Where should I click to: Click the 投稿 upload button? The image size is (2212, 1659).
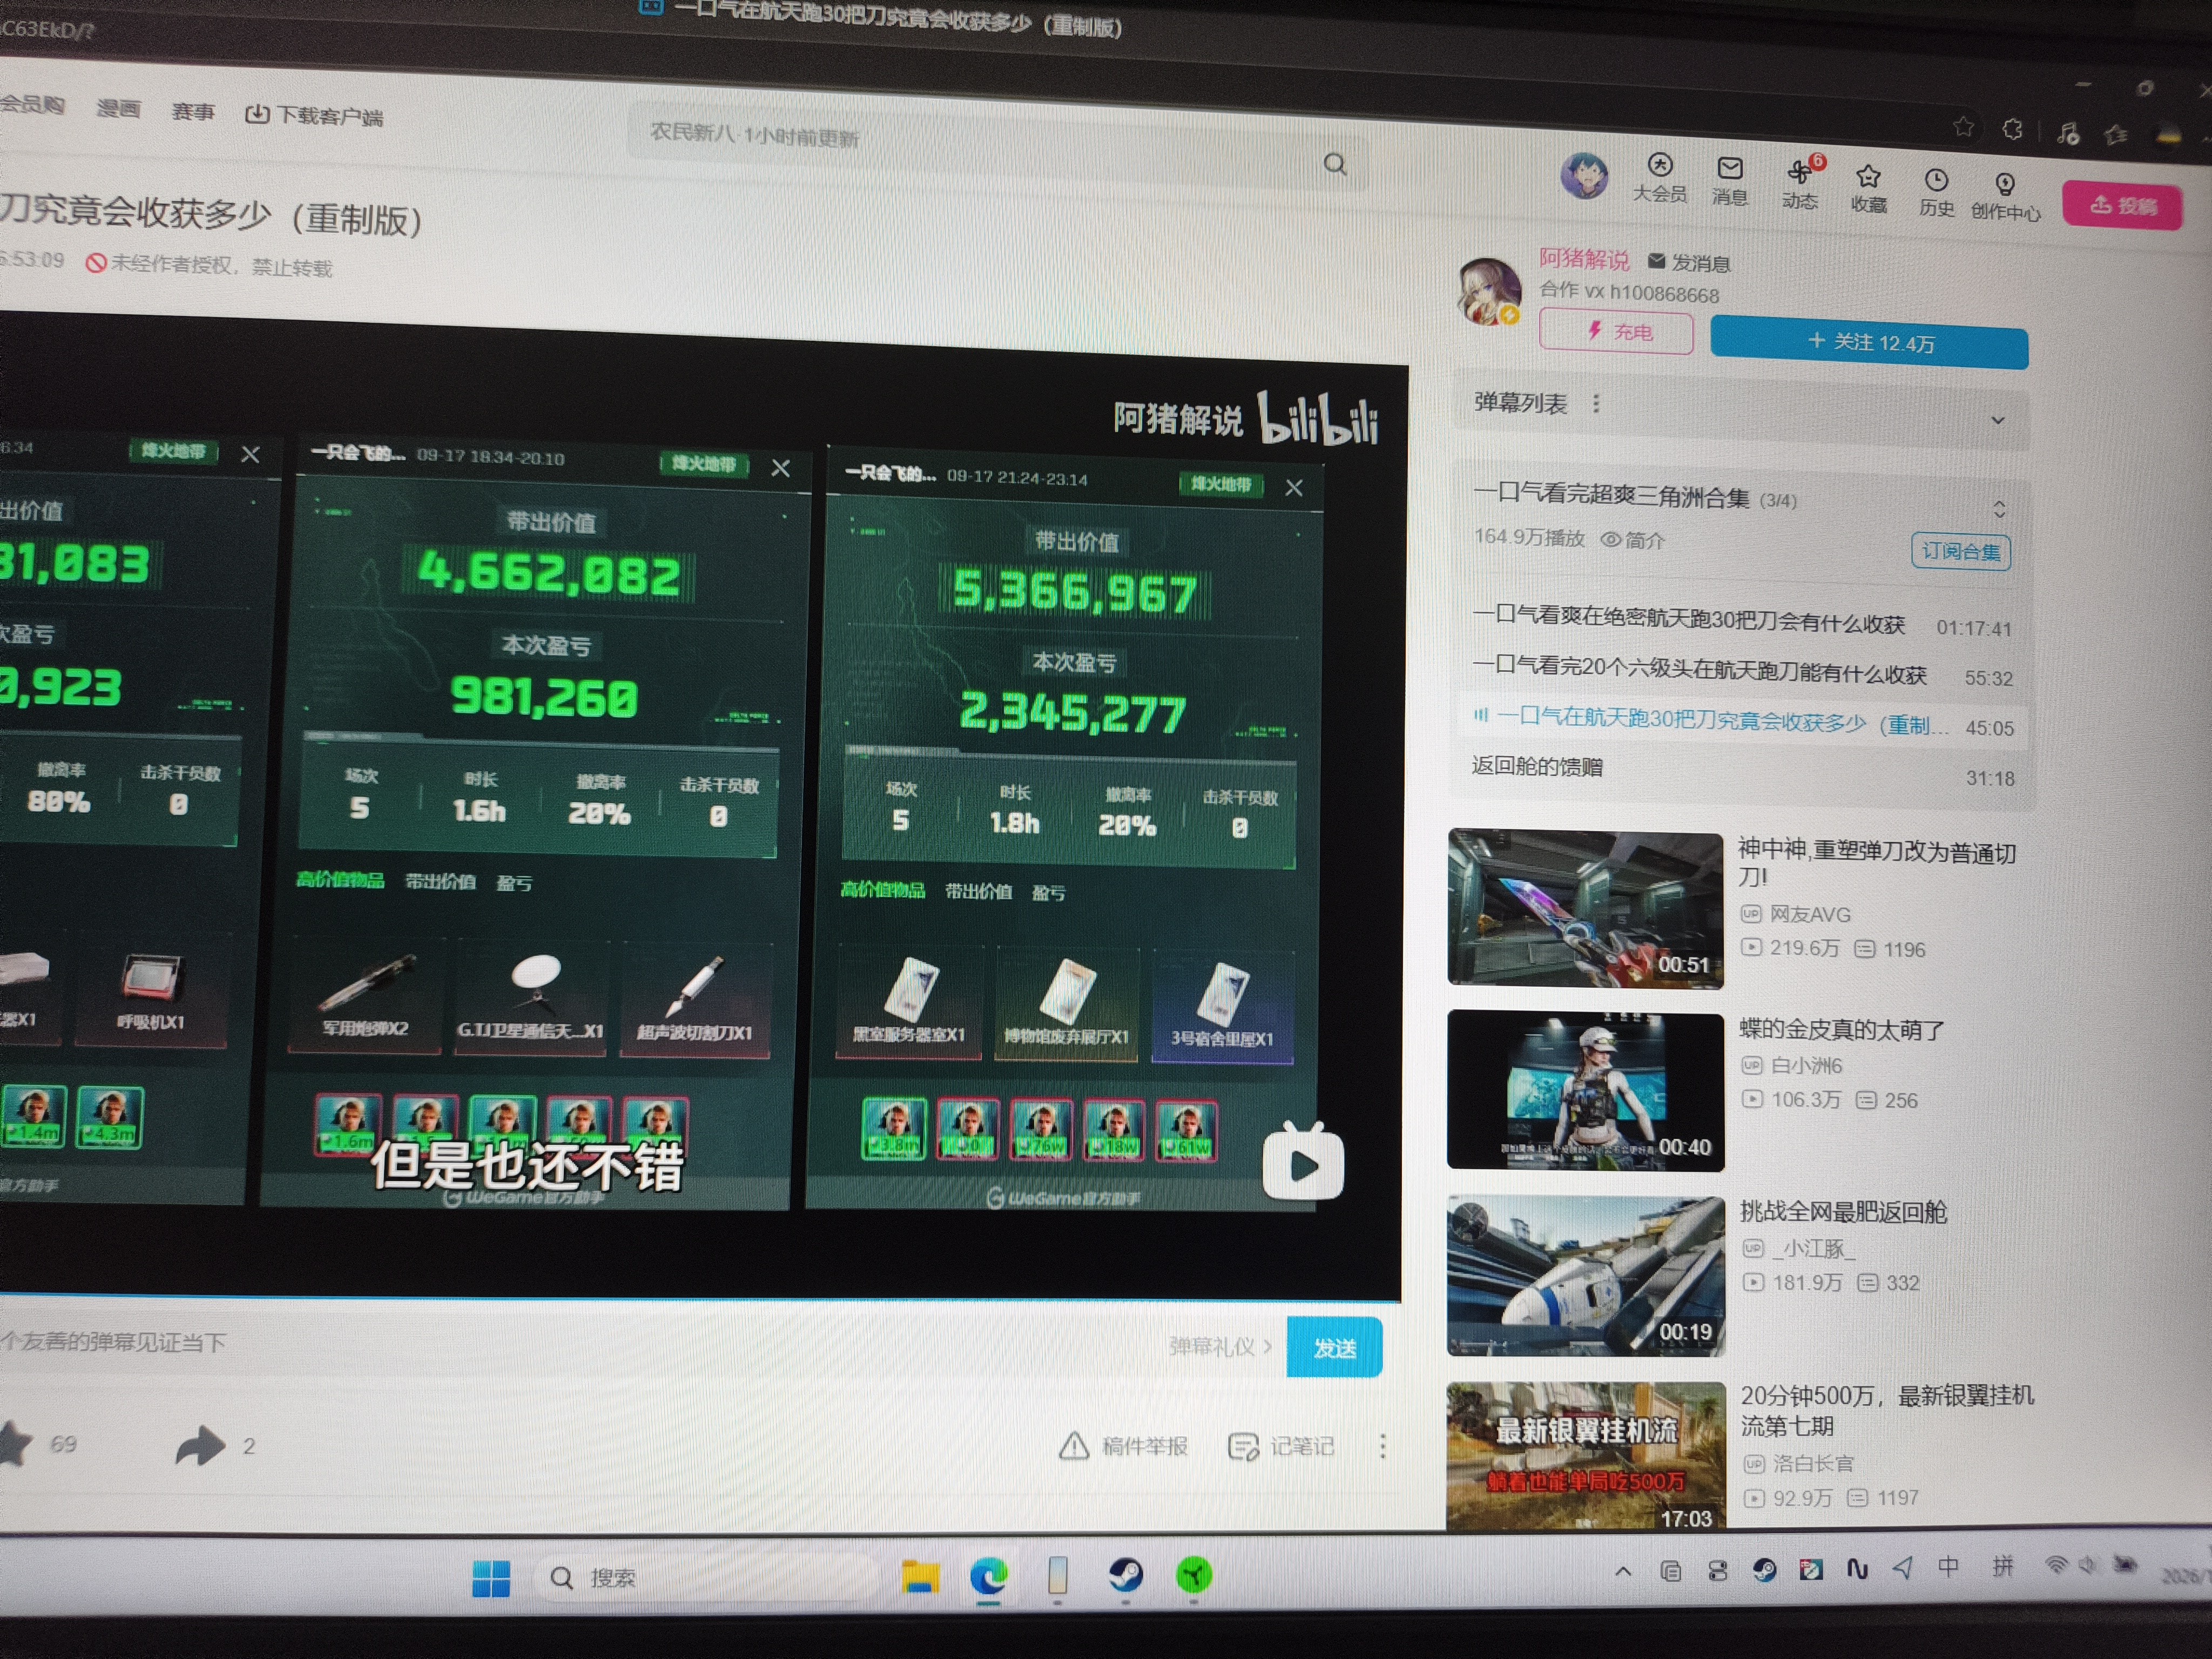(2122, 205)
